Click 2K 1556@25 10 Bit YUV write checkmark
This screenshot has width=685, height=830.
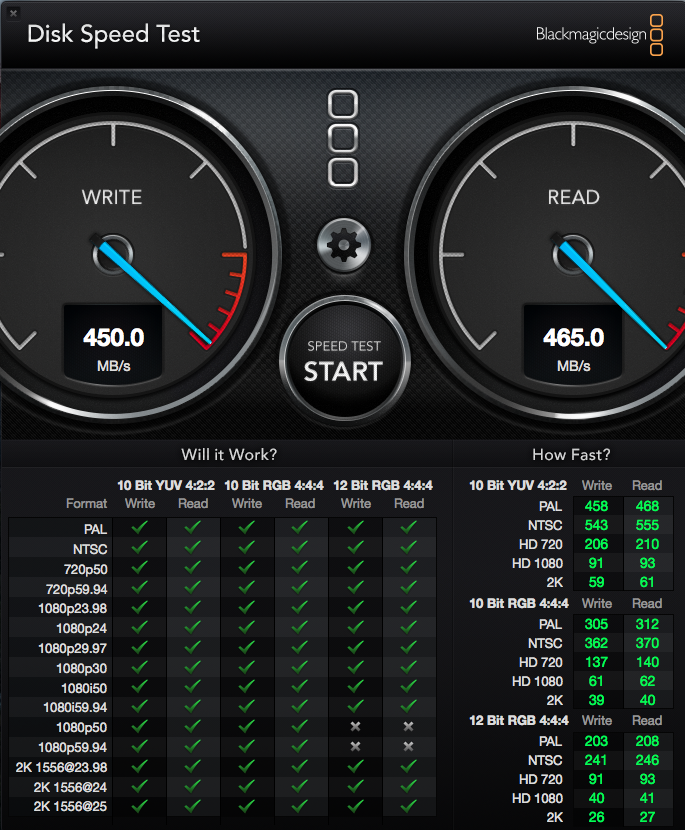coord(140,806)
